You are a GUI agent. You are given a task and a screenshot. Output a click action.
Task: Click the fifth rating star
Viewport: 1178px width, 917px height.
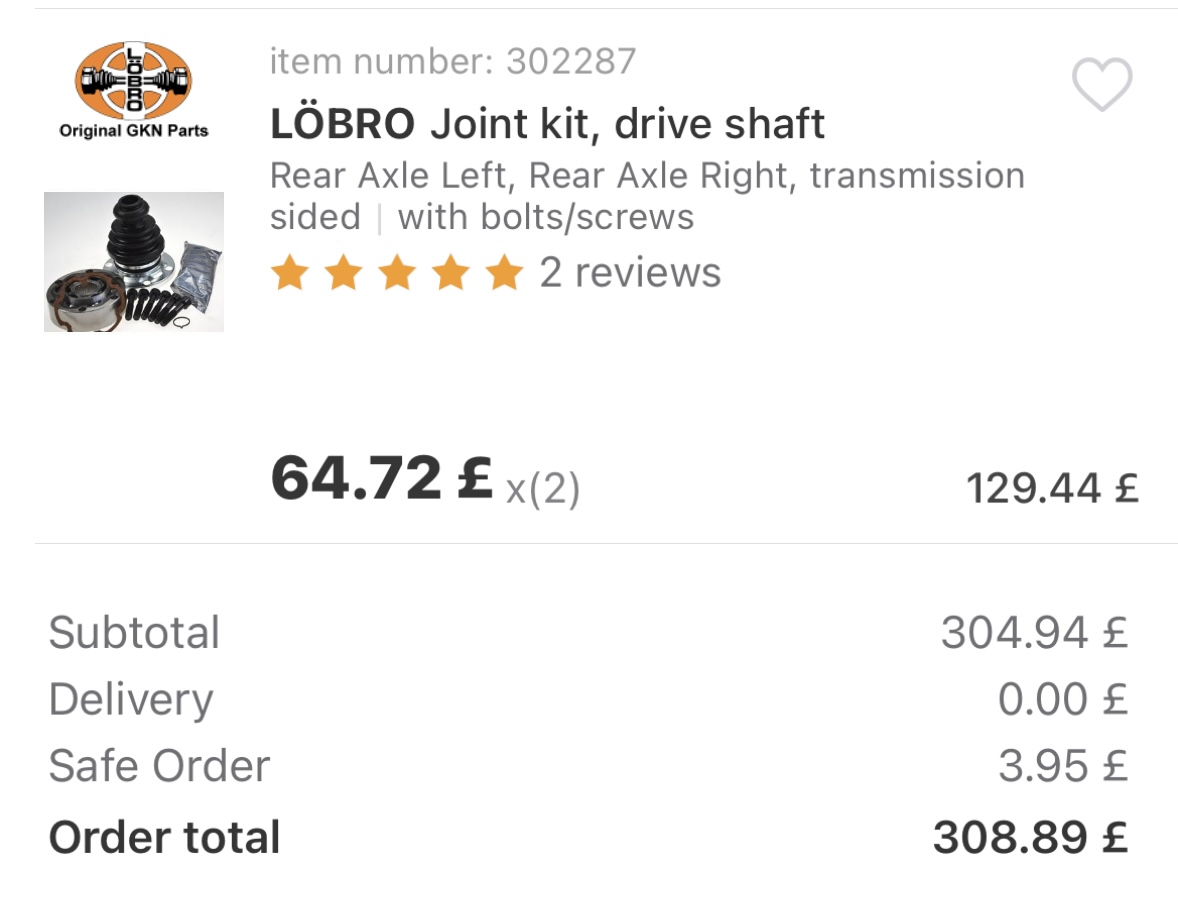click(x=504, y=272)
